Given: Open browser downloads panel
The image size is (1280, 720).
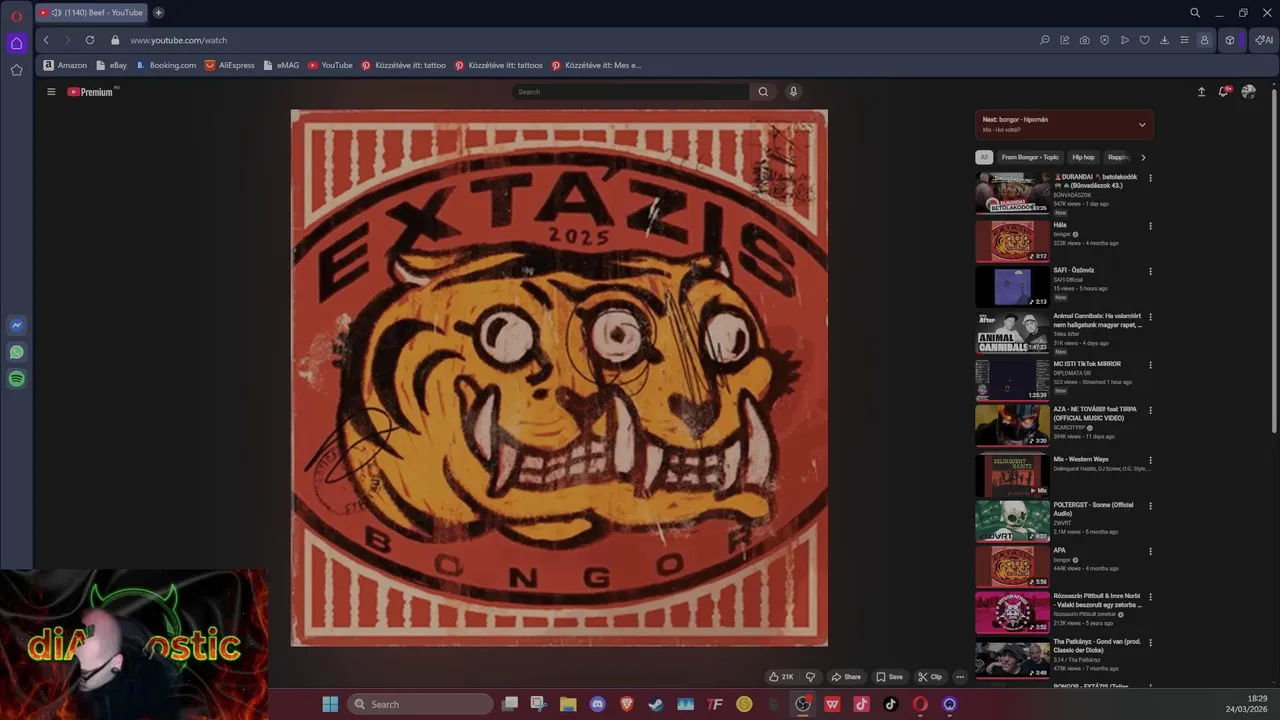Looking at the screenshot, I should (x=1165, y=40).
